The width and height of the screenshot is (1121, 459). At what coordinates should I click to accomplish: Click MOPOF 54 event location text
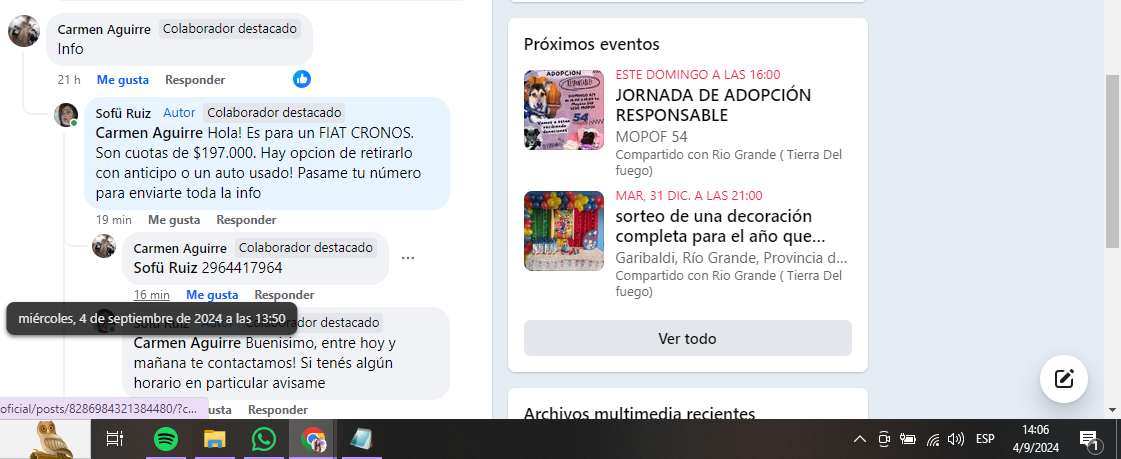coord(651,137)
